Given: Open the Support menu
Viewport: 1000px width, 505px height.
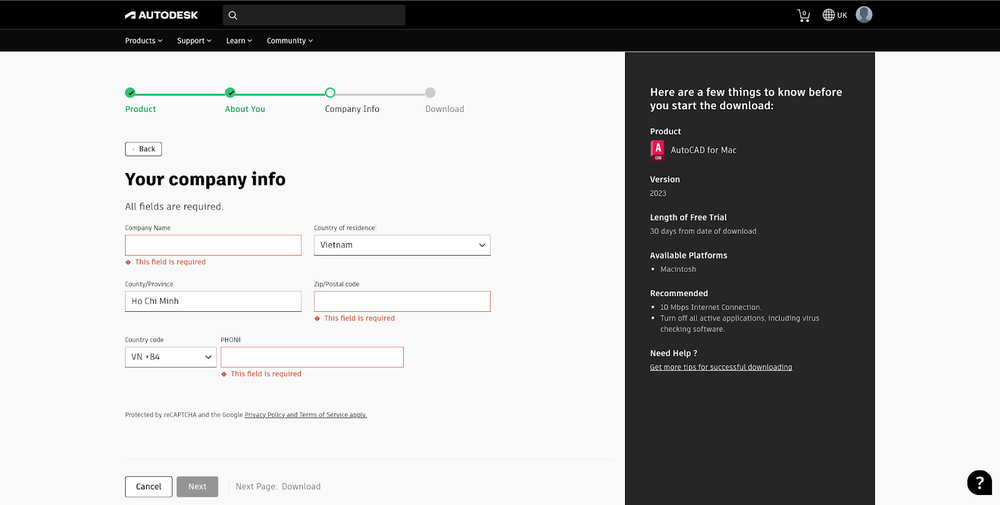Looking at the screenshot, I should [x=194, y=41].
